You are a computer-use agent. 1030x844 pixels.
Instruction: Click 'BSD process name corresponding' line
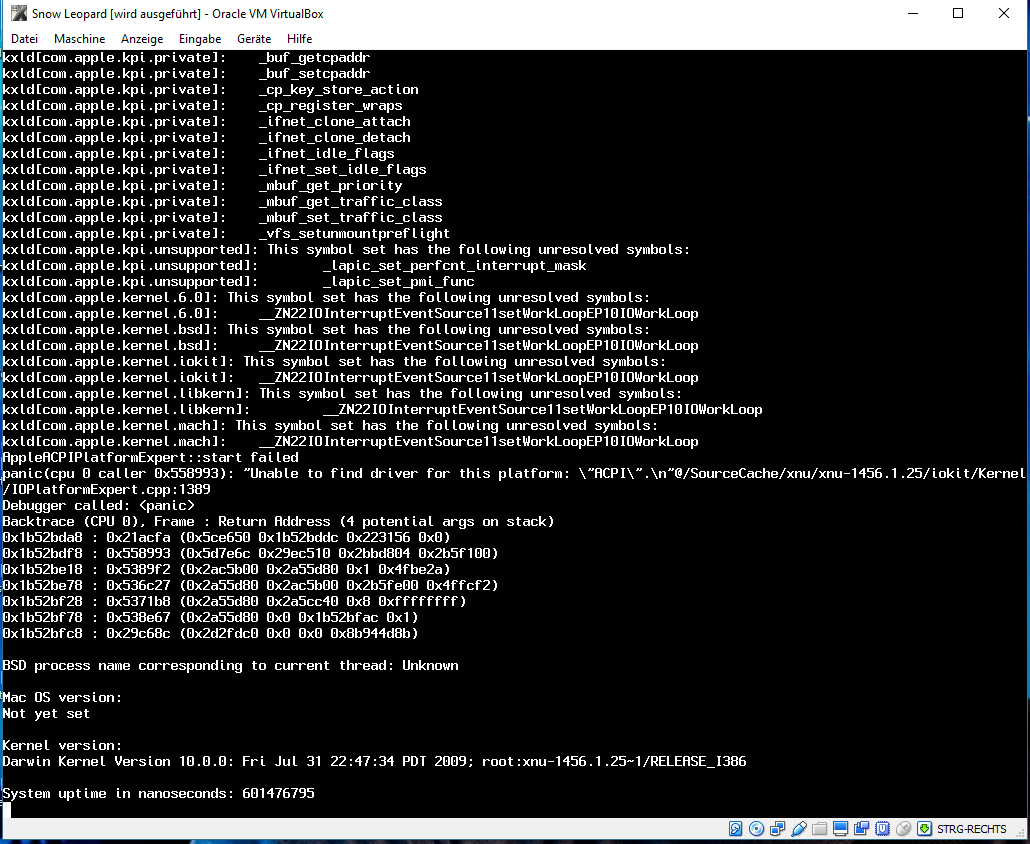pos(231,665)
